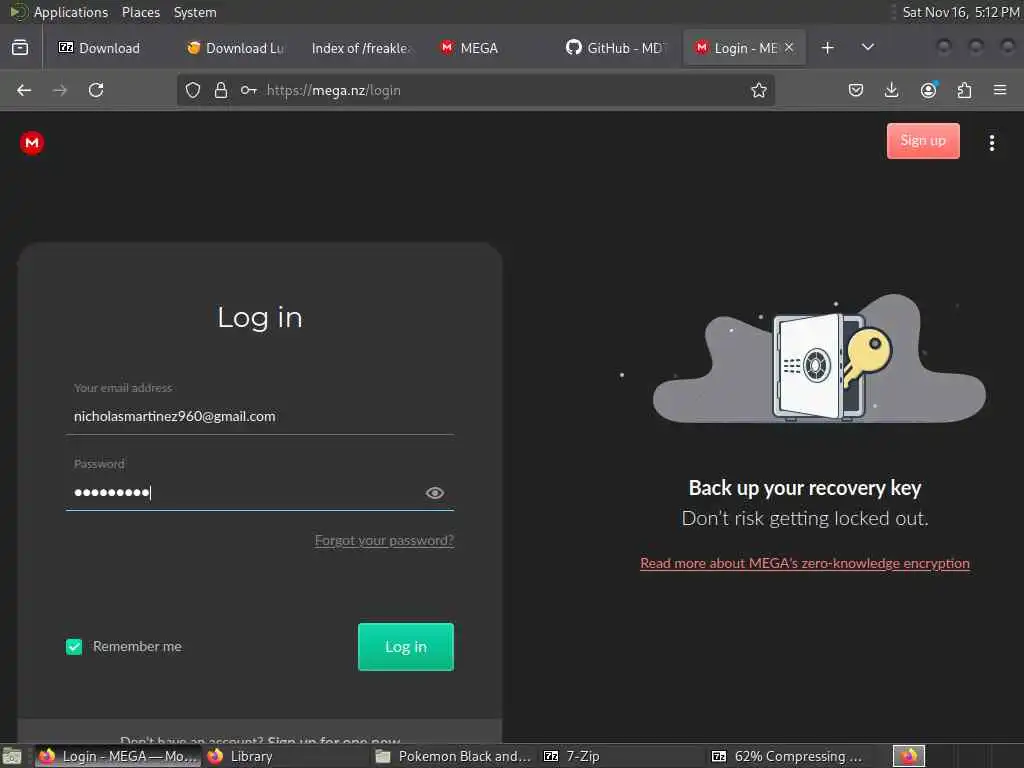1024x768 pixels.
Task: Open Pokemon Black and... folder window in taskbar
Action: click(455, 756)
